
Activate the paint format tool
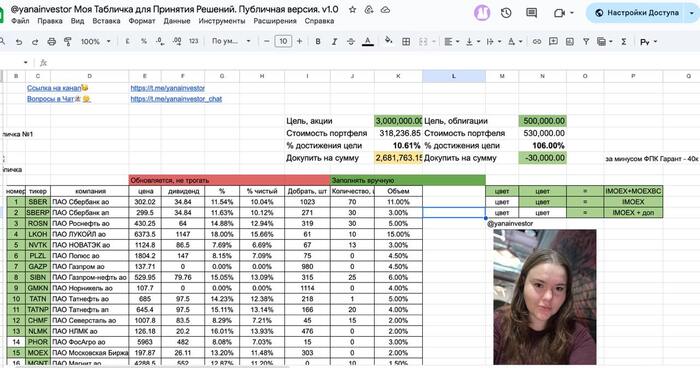click(68, 42)
